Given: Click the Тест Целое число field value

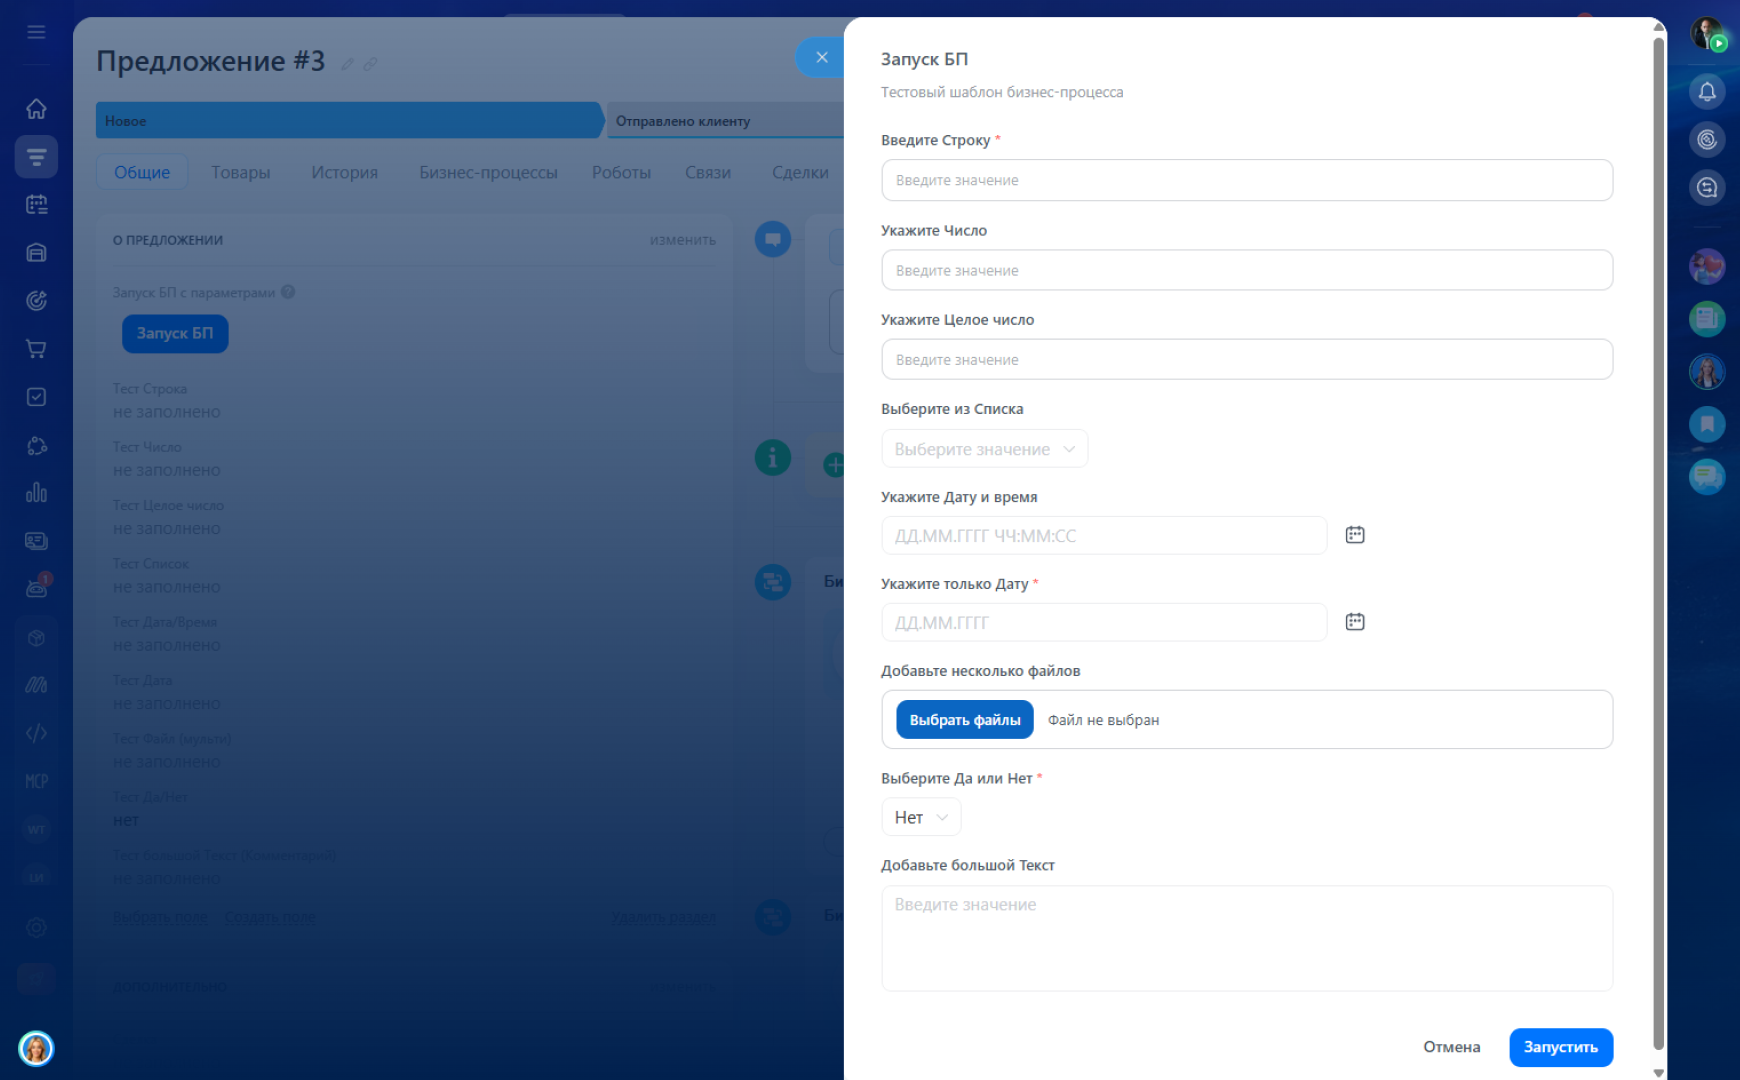Looking at the screenshot, I should tap(167, 528).
